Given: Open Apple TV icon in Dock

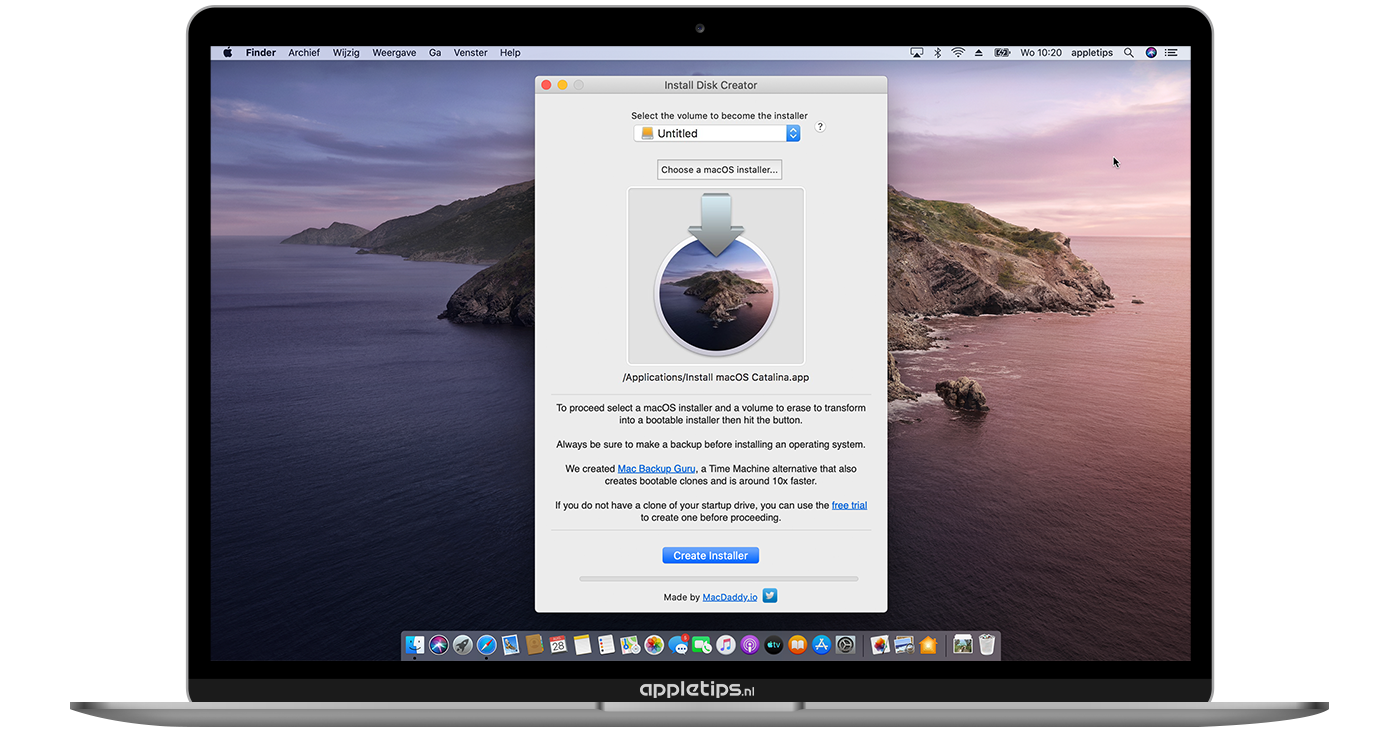Looking at the screenshot, I should pyautogui.click(x=774, y=645).
